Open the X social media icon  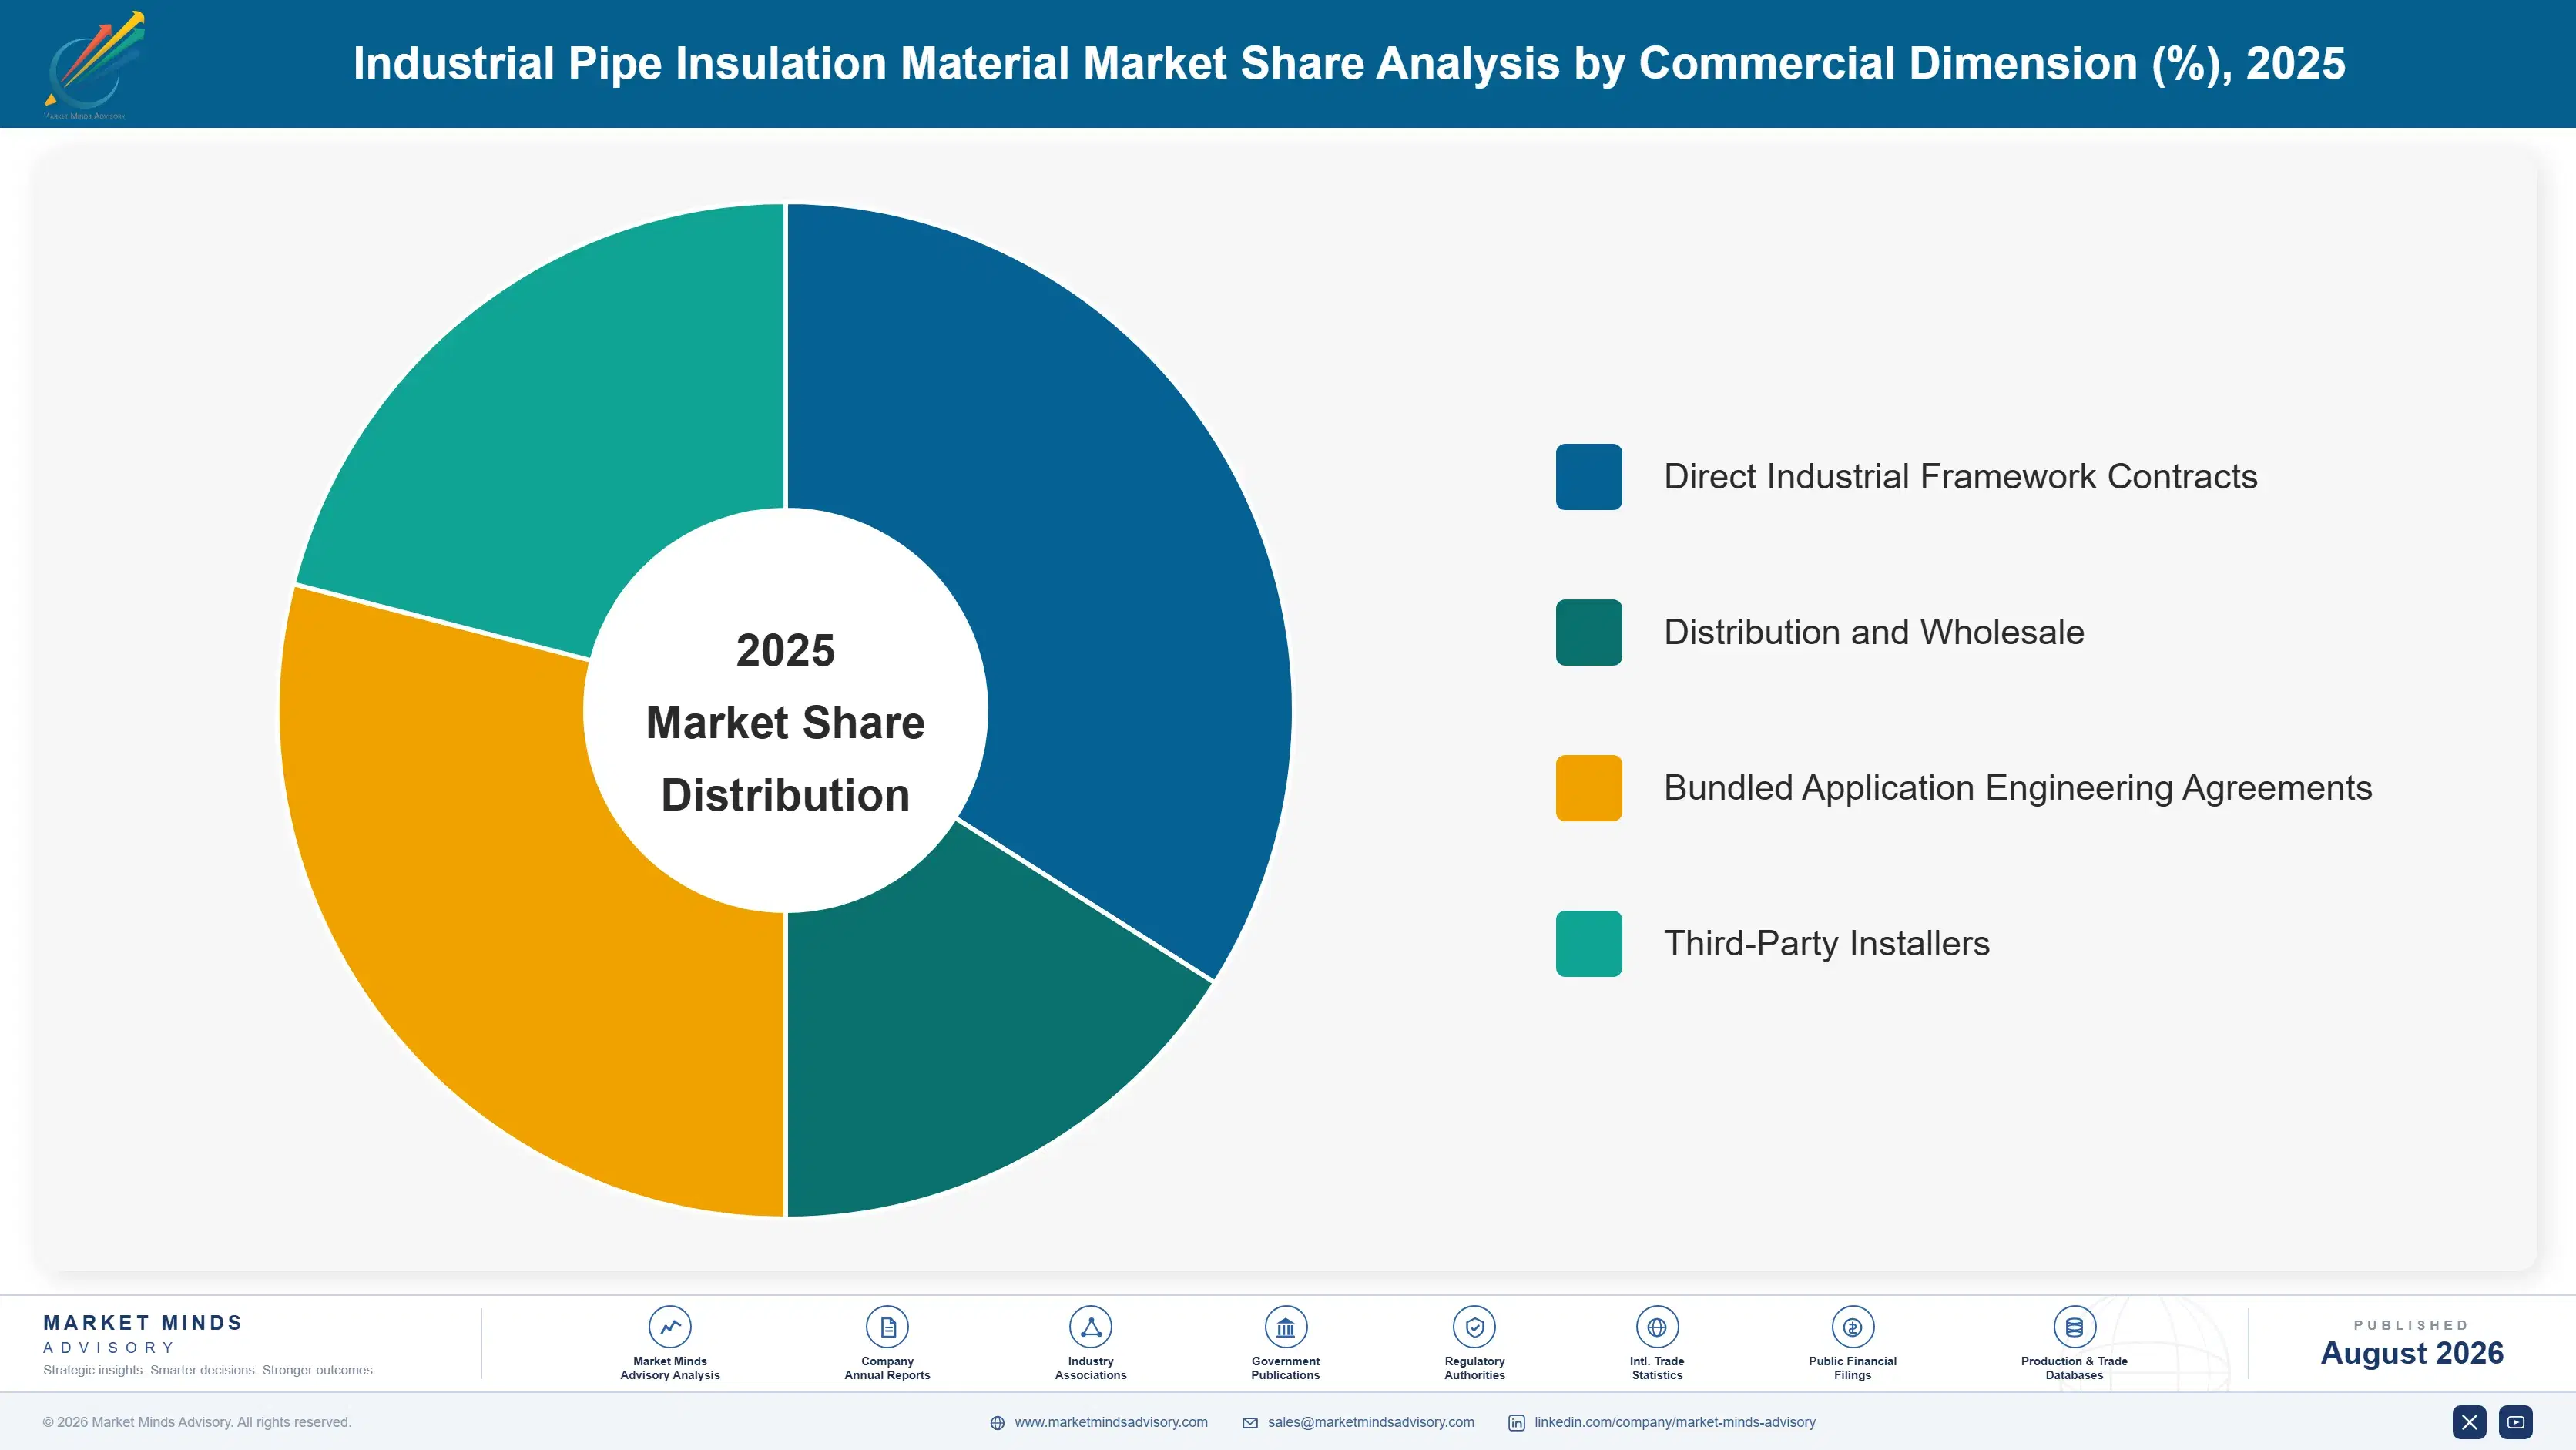point(2469,1422)
